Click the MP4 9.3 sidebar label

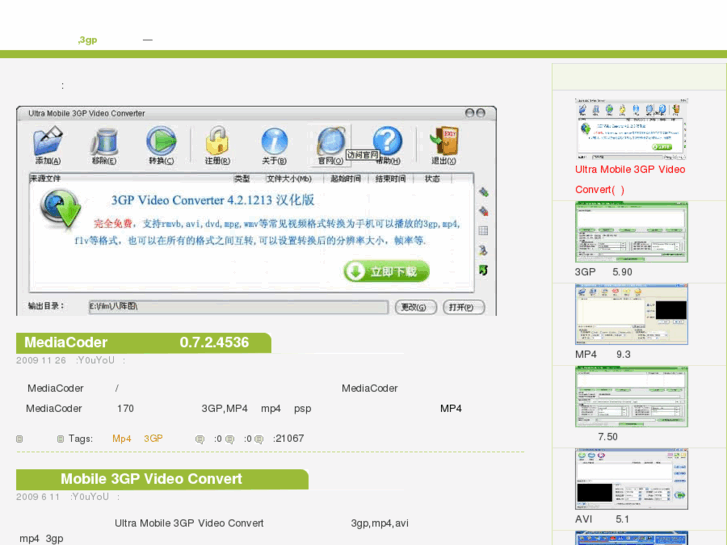click(603, 355)
